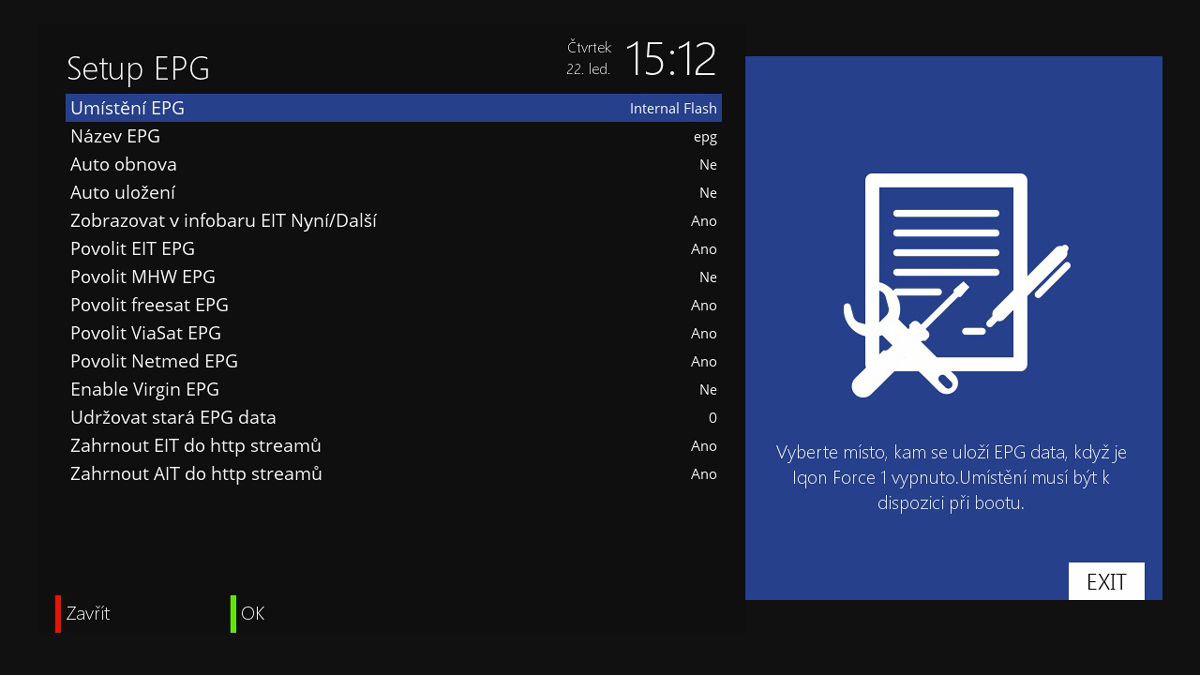The image size is (1200, 675).
Task: Click the Povolit Netmed EPG label
Action: pos(154,361)
